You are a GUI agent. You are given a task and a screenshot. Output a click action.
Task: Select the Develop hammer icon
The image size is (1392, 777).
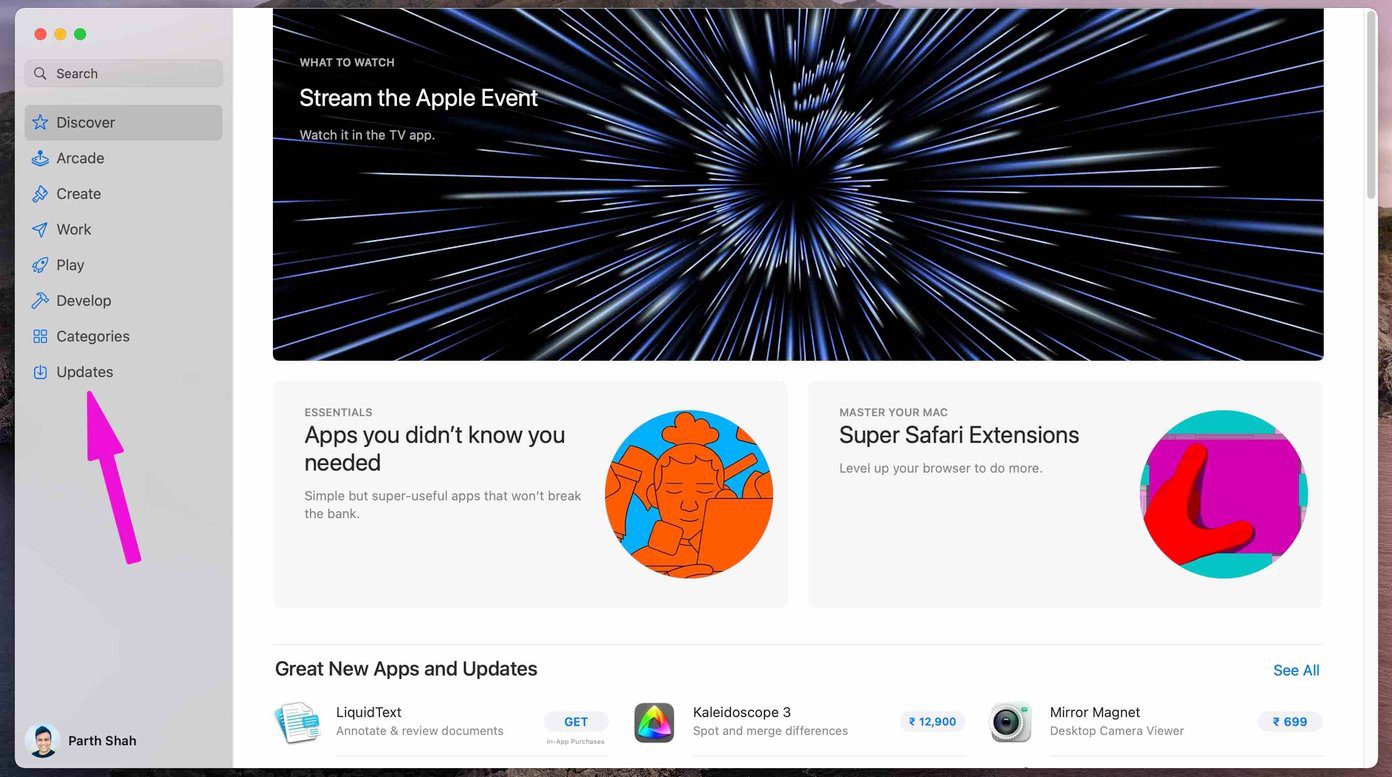[40, 300]
